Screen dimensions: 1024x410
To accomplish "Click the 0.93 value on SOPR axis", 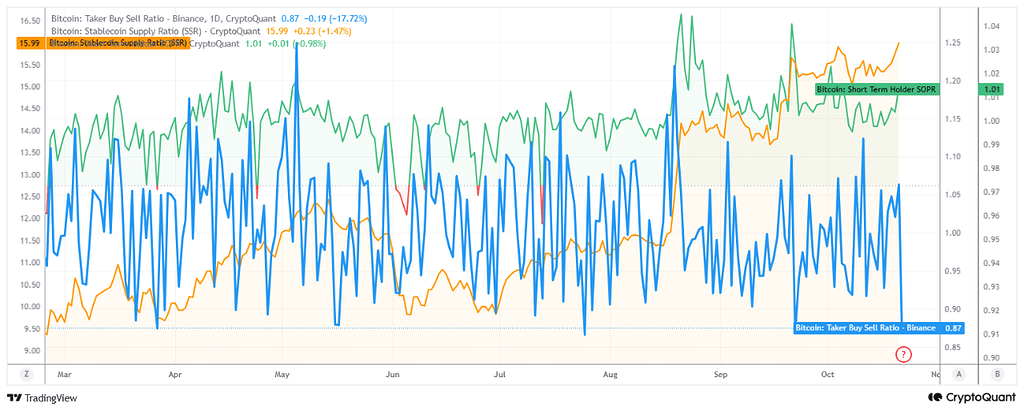I will click(993, 287).
